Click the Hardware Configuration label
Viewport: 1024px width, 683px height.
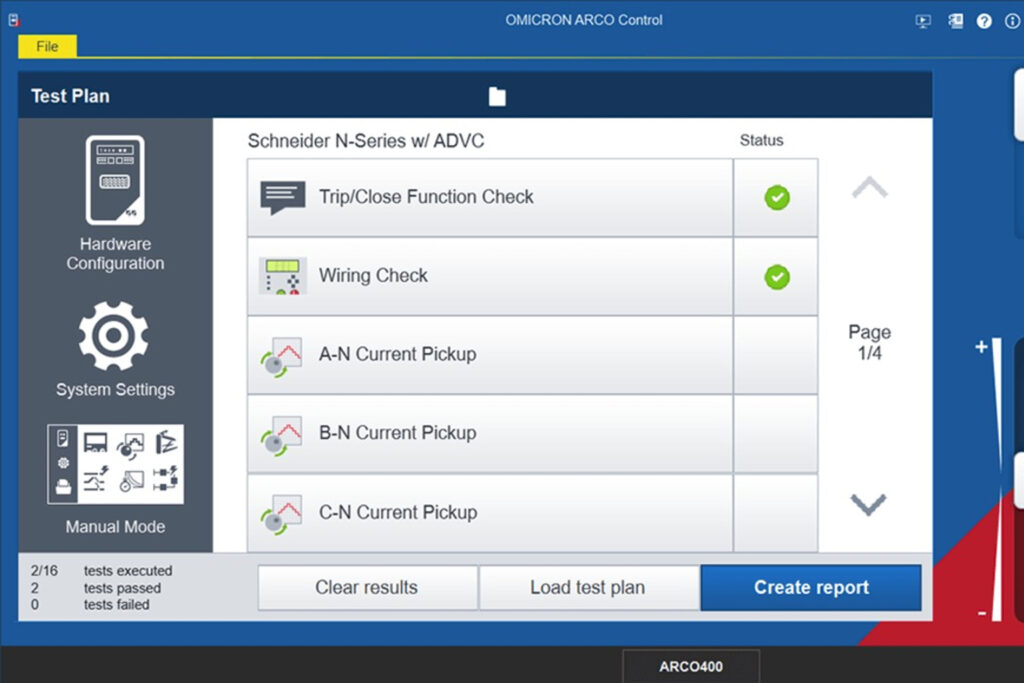(115, 253)
